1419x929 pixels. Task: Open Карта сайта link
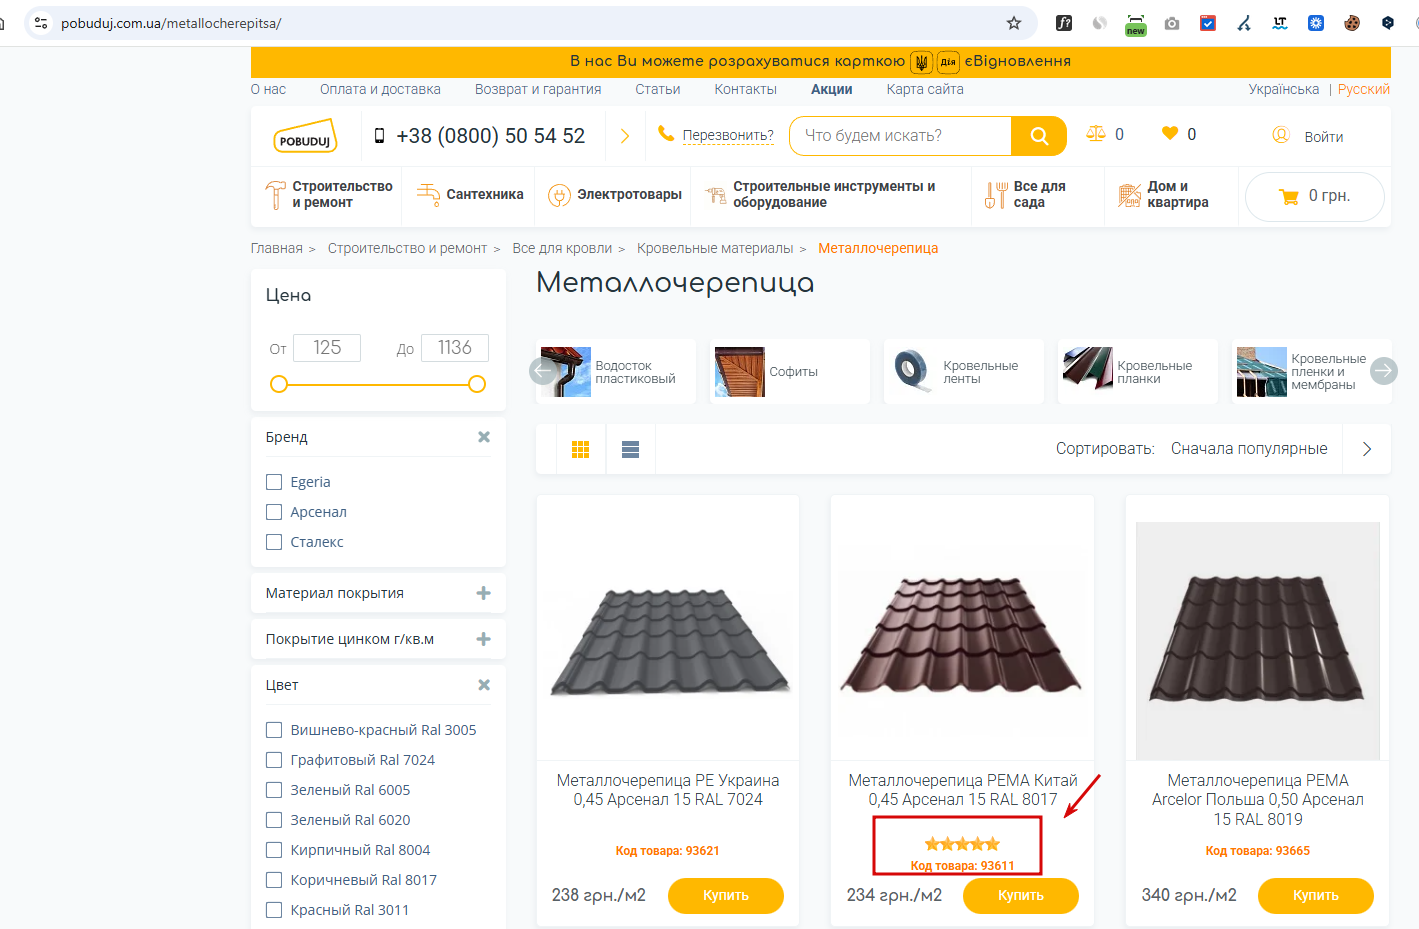click(x=925, y=89)
